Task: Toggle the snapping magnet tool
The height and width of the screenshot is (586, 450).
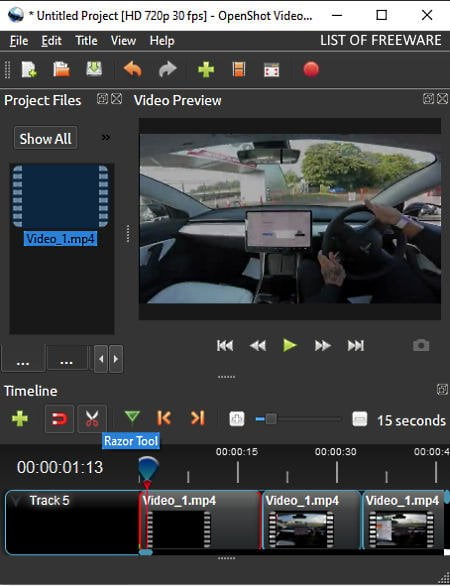Action: pos(59,419)
